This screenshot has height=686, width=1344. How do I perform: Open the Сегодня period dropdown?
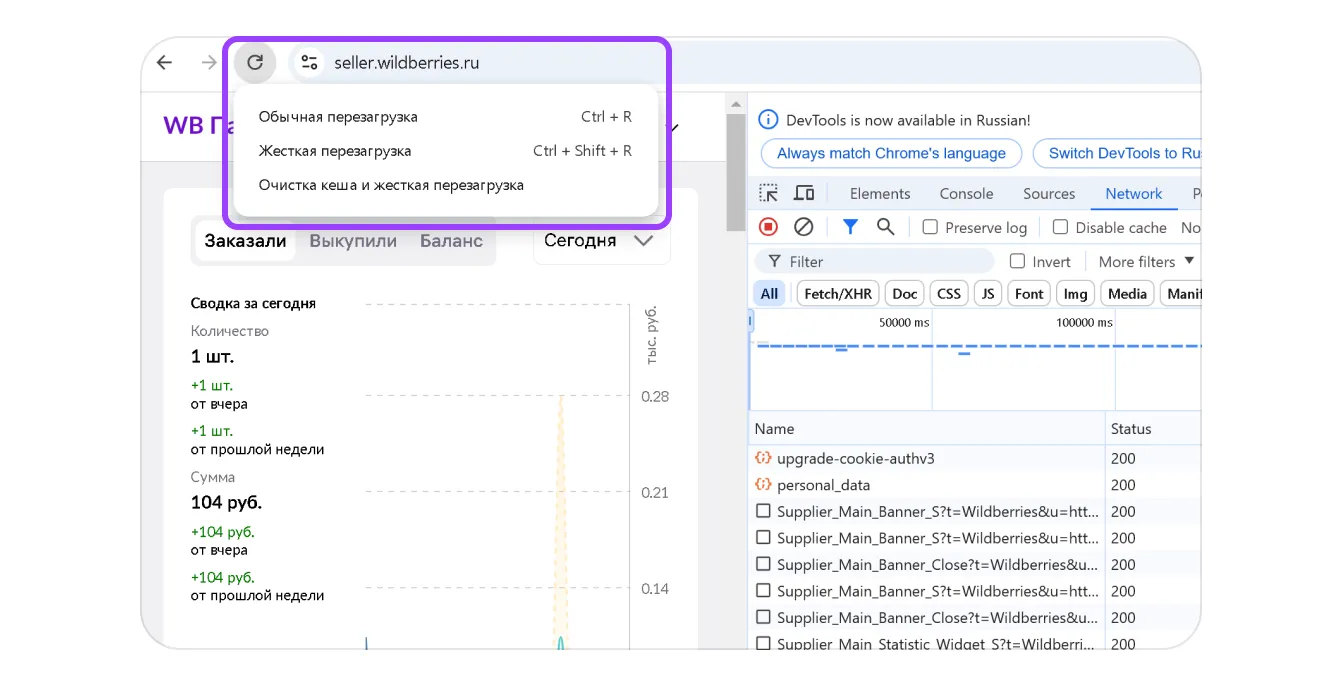tap(600, 241)
